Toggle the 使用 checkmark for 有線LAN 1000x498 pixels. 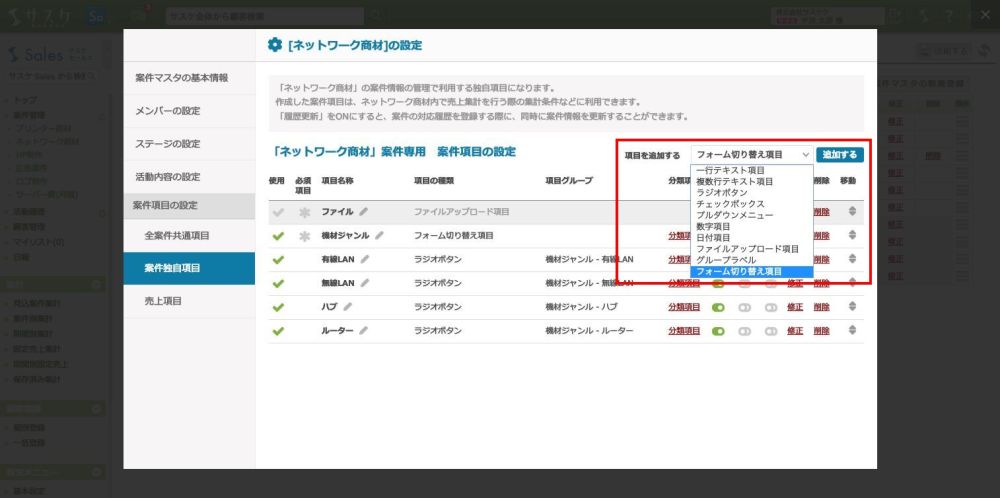pos(277,260)
